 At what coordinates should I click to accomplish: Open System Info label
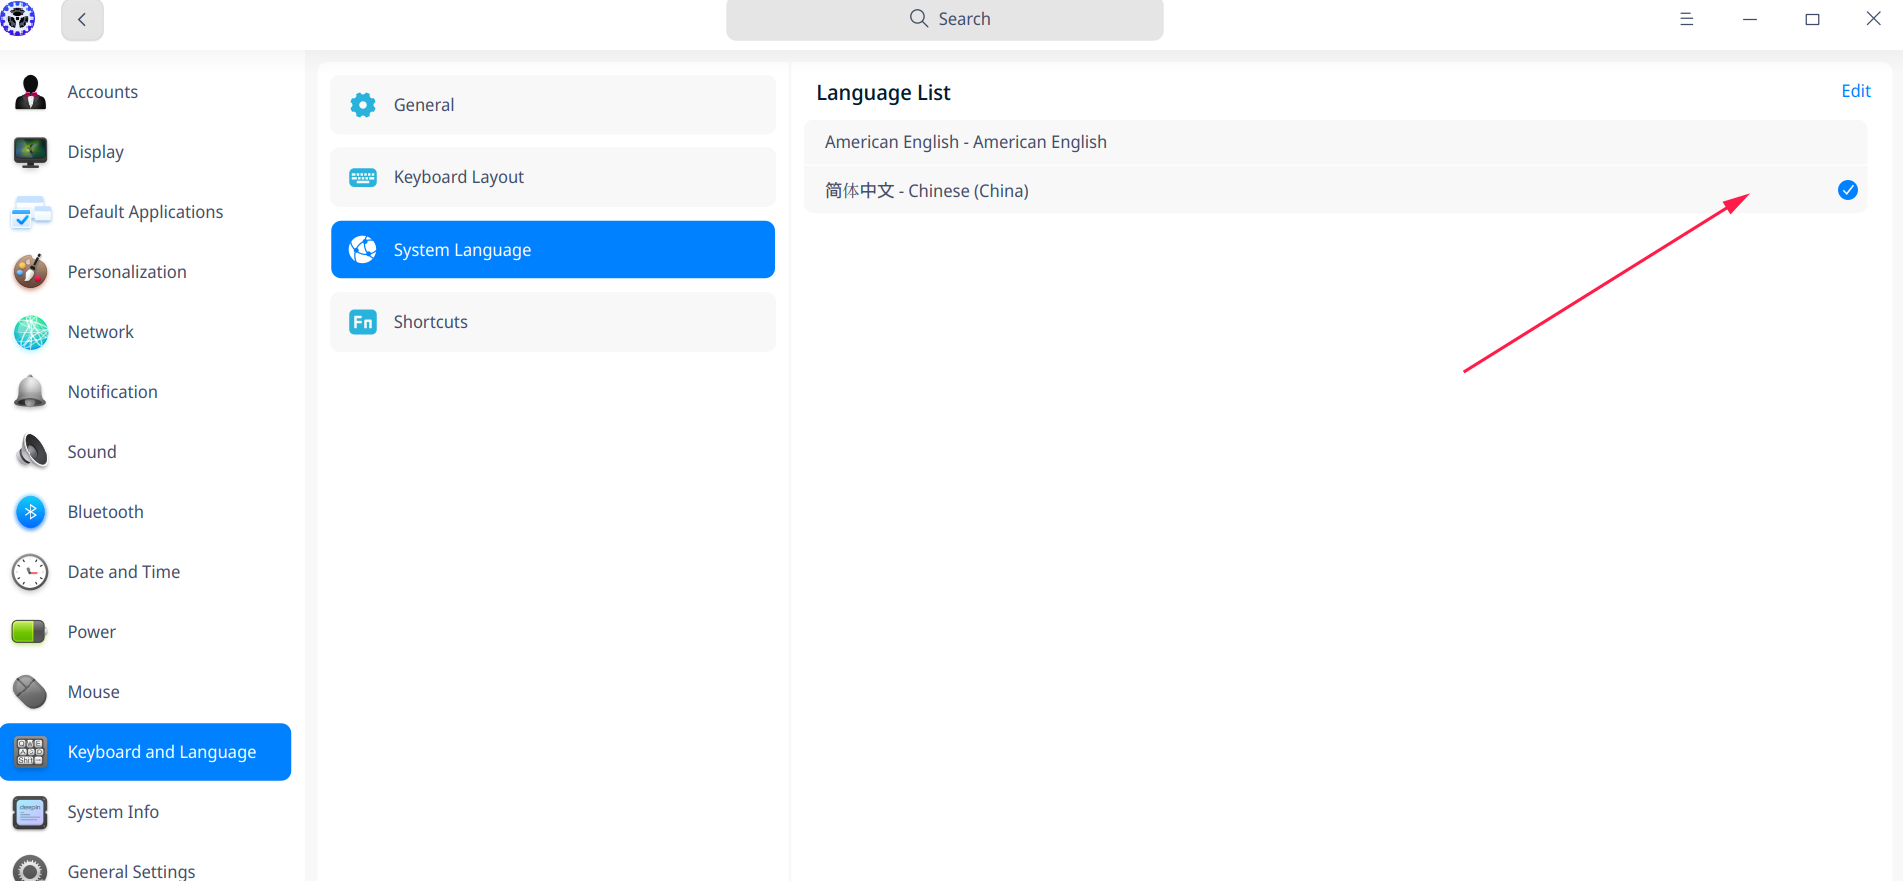click(x=113, y=812)
